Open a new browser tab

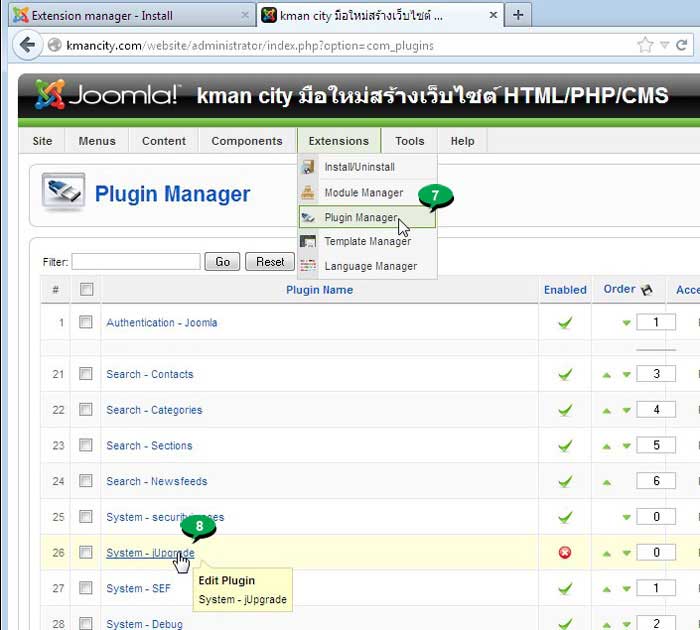tap(518, 15)
